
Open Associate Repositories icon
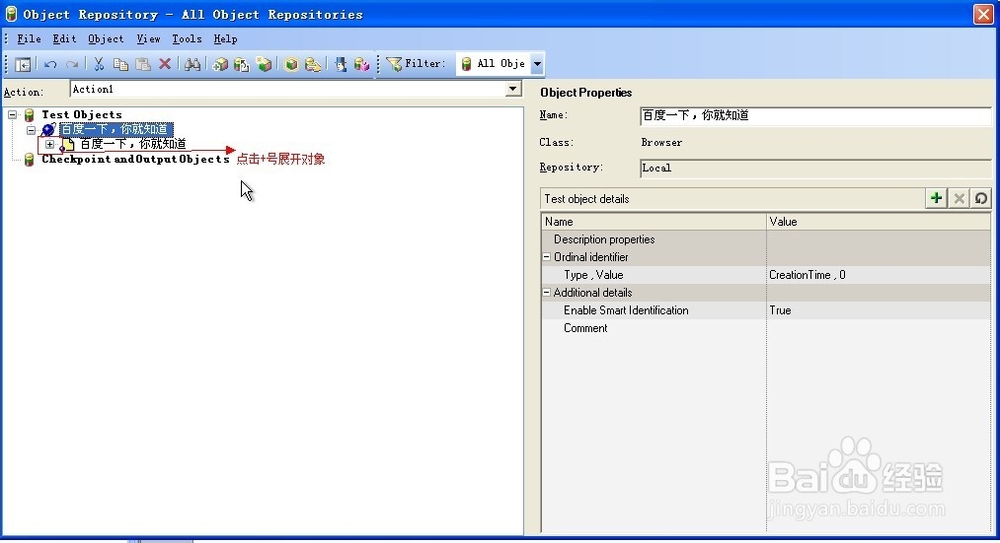pyautogui.click(x=362, y=64)
